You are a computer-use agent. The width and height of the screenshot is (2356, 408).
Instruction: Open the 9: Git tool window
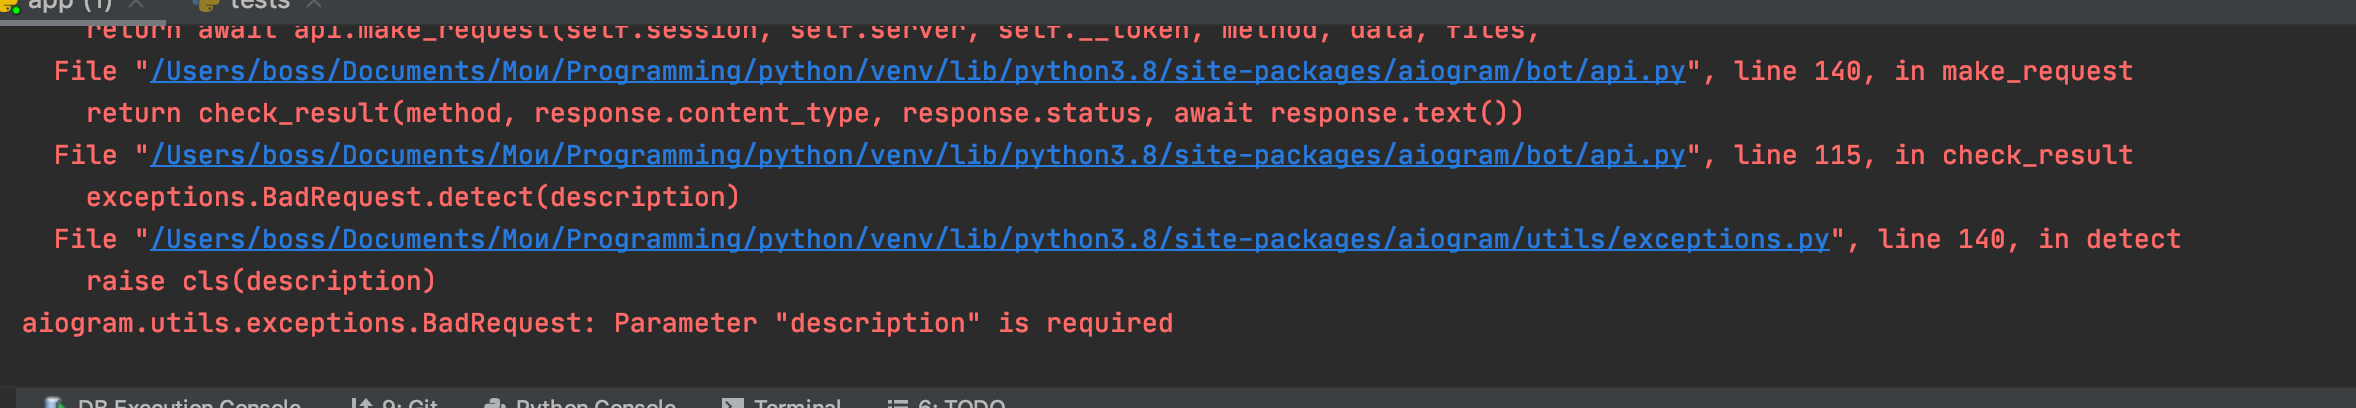pyautogui.click(x=410, y=403)
